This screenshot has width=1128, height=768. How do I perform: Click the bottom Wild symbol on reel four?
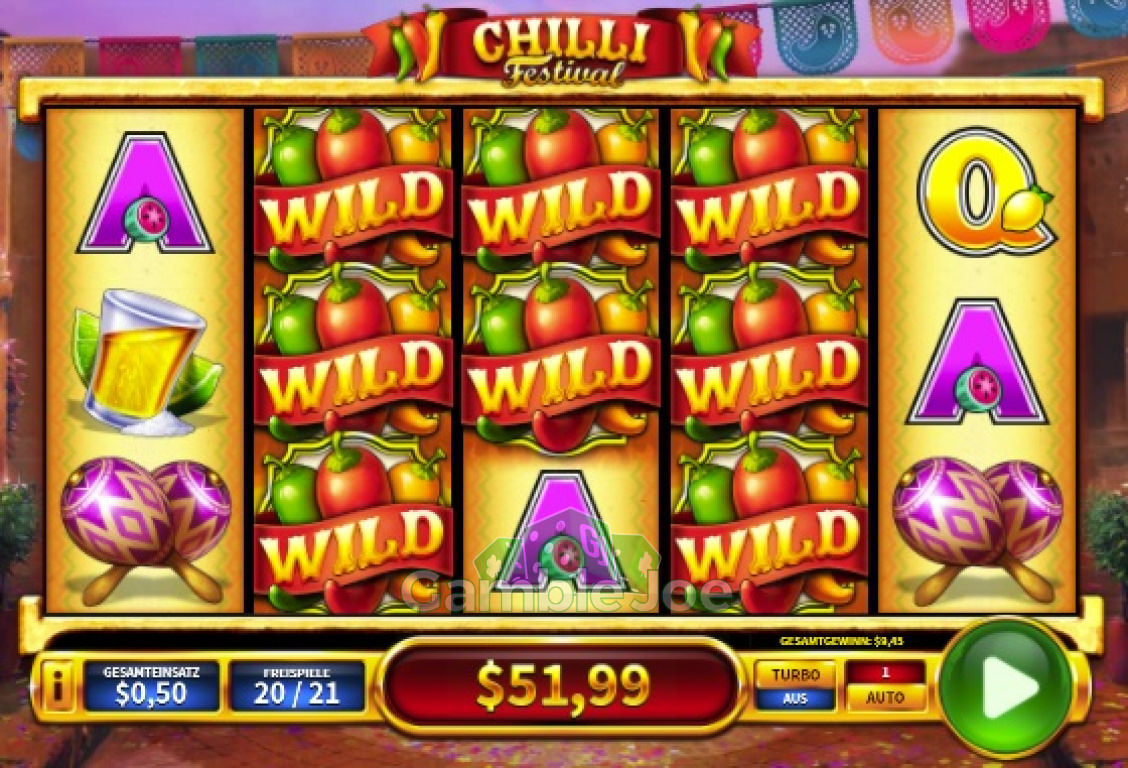769,526
